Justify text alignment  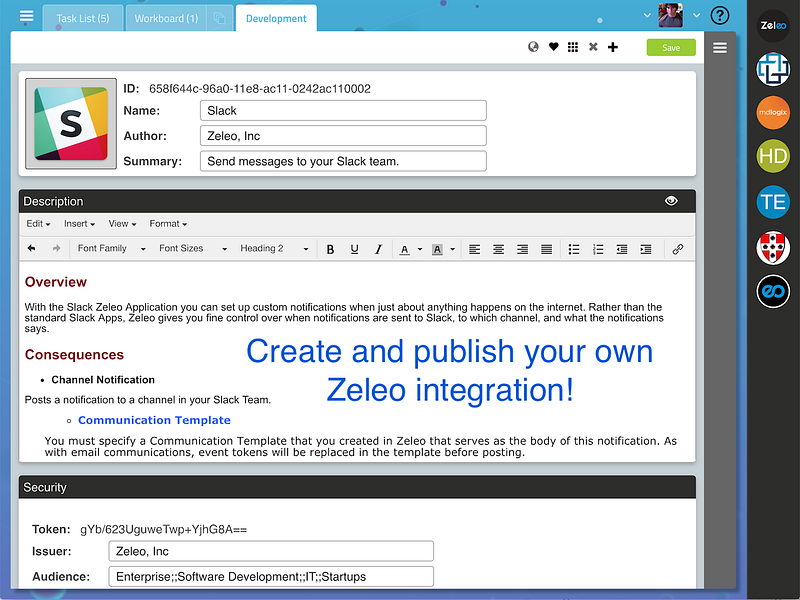(546, 249)
